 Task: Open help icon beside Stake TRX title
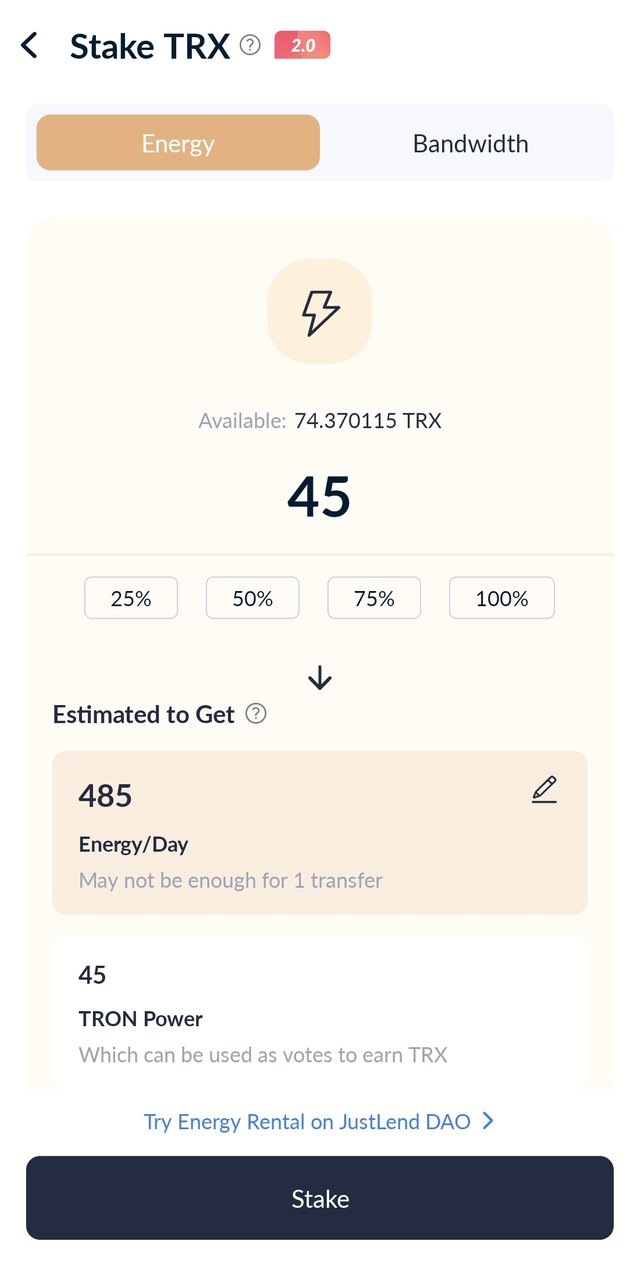coord(251,45)
